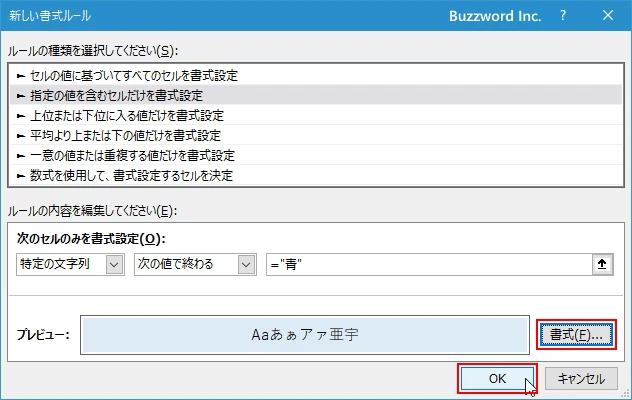Select rule type 指定の値を含むセルだけを書式設定
The height and width of the screenshot is (400, 632).
pos(316,96)
